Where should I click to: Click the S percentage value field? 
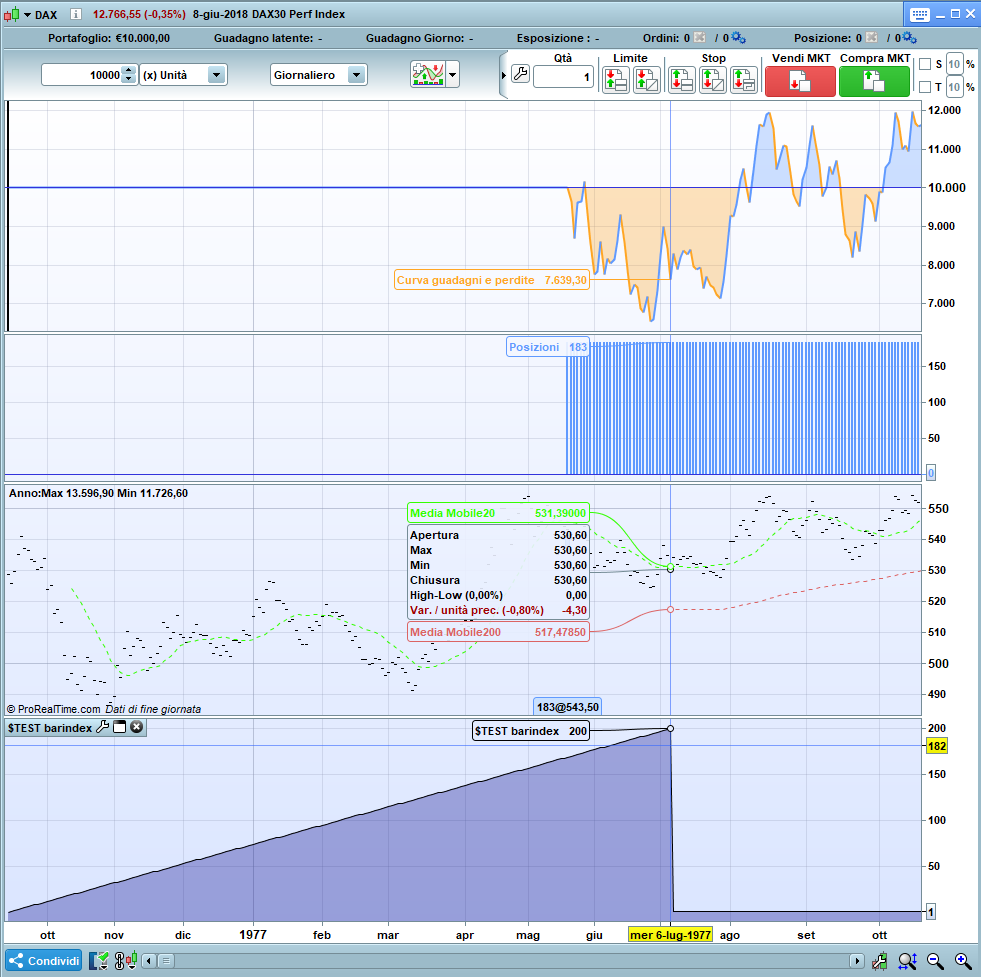coord(954,64)
